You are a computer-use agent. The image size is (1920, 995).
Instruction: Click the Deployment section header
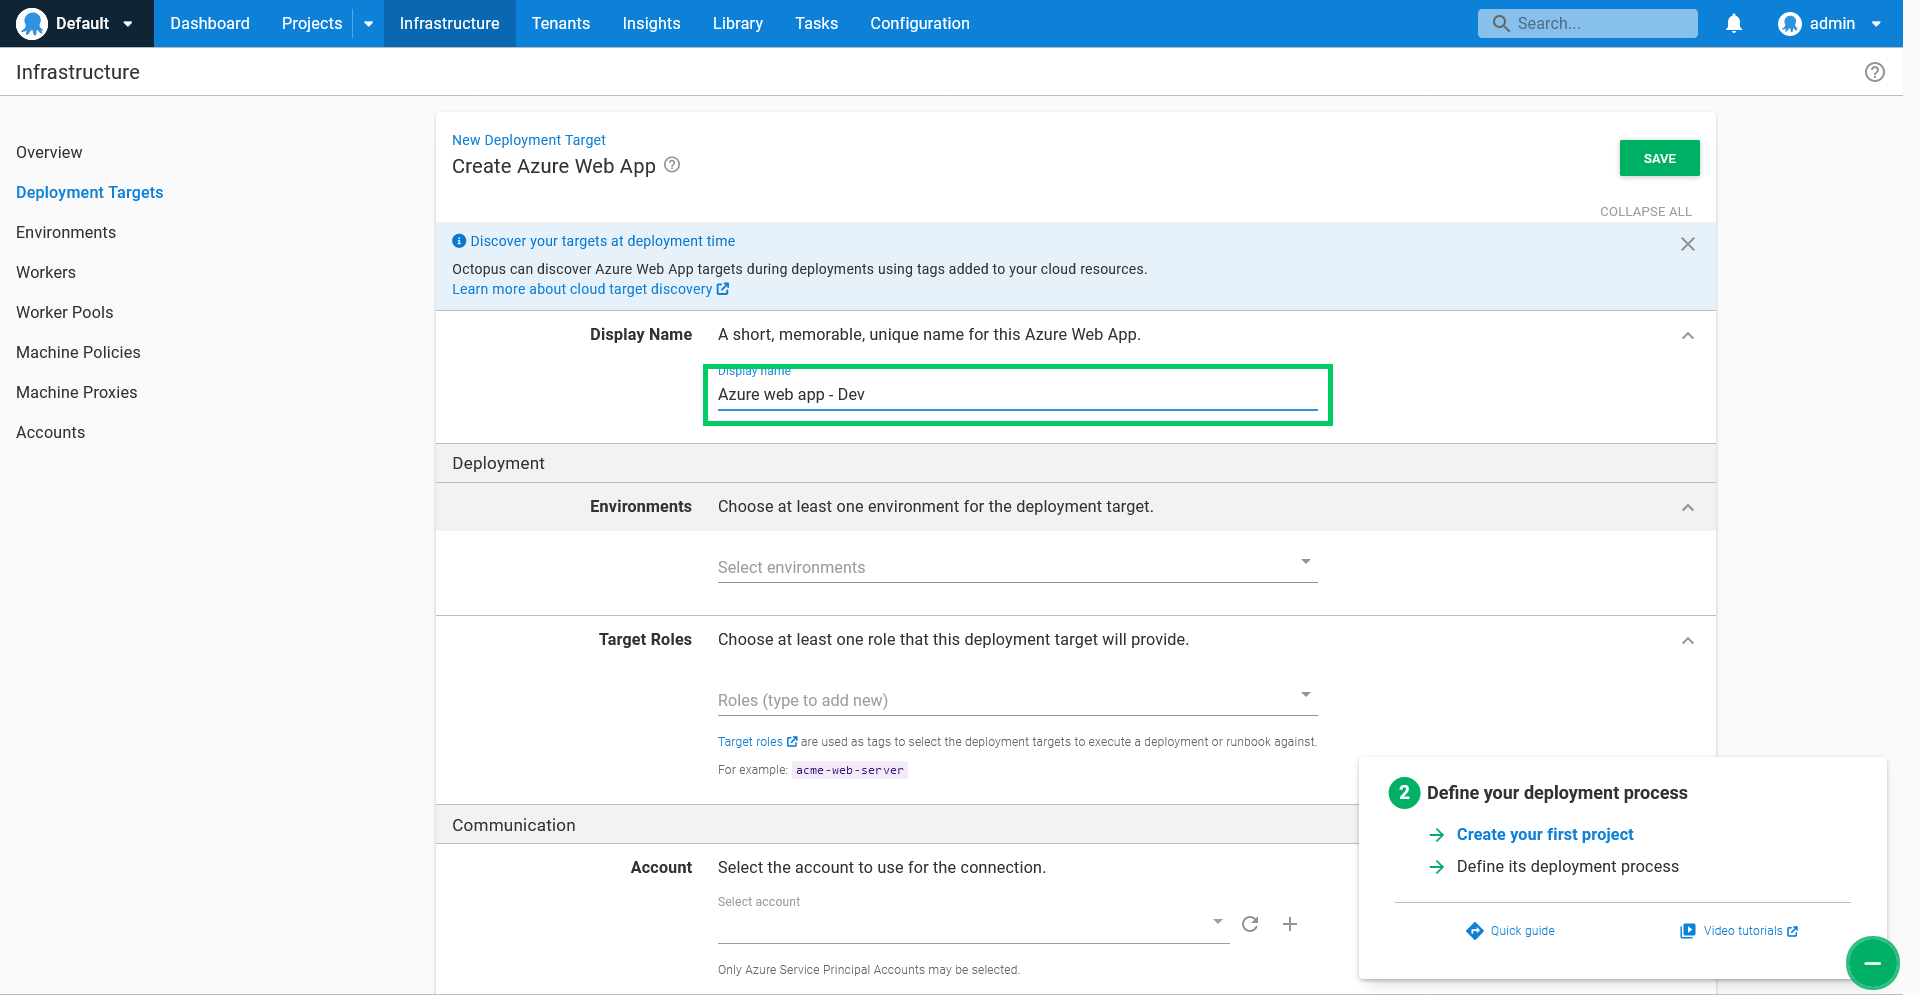[1076, 463]
